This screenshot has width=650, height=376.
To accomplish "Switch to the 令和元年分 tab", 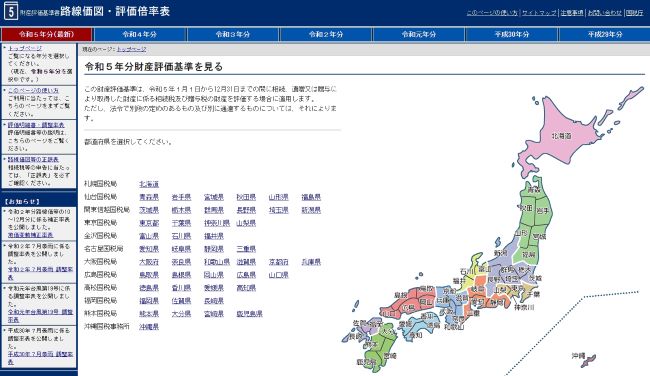I will pos(419,34).
